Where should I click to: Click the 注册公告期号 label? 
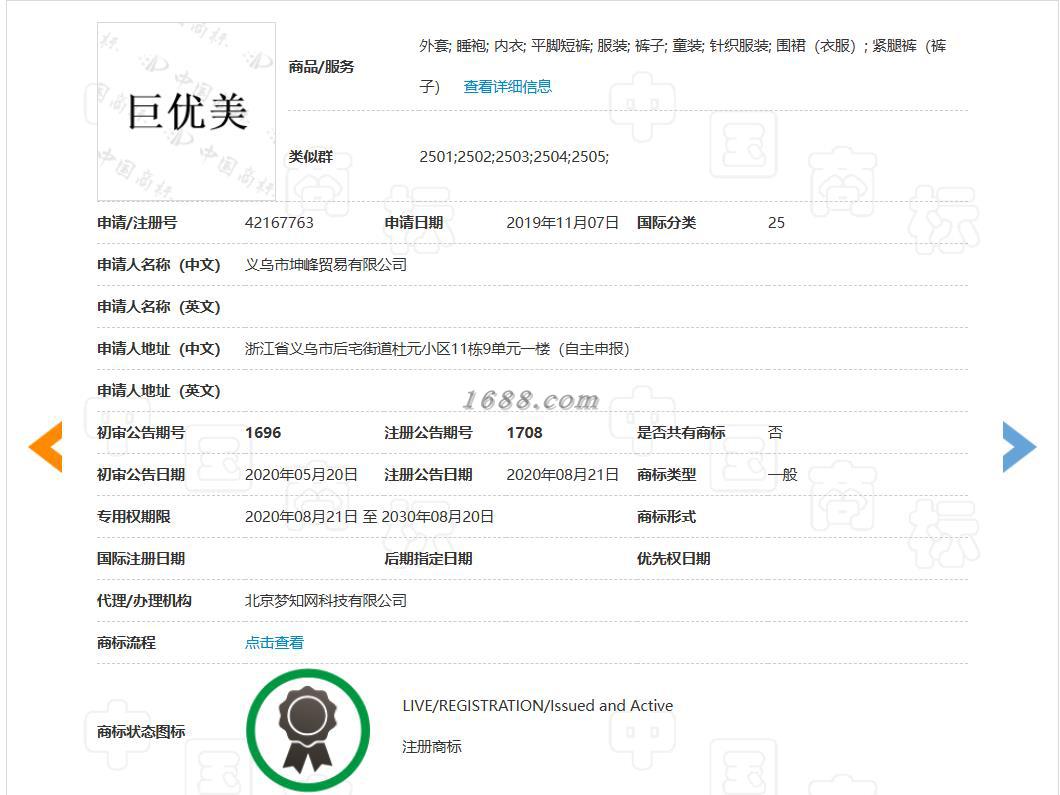(429, 433)
